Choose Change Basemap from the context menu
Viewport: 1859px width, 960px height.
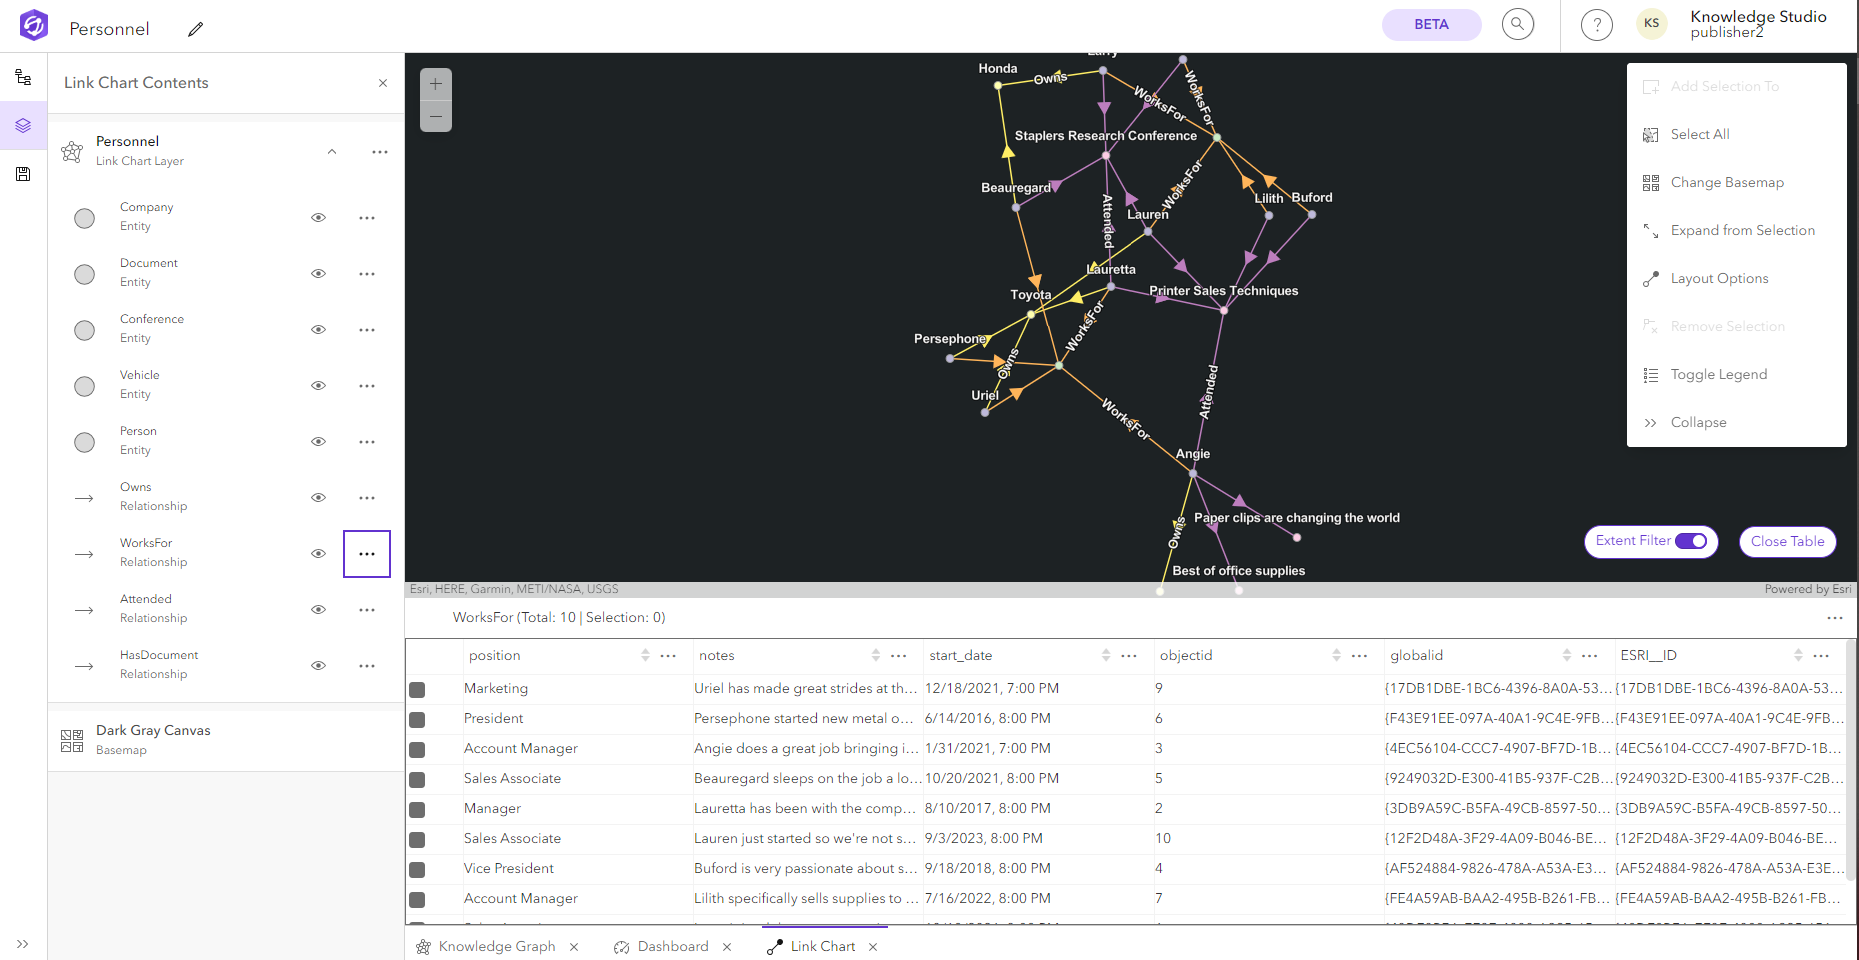tap(1726, 182)
